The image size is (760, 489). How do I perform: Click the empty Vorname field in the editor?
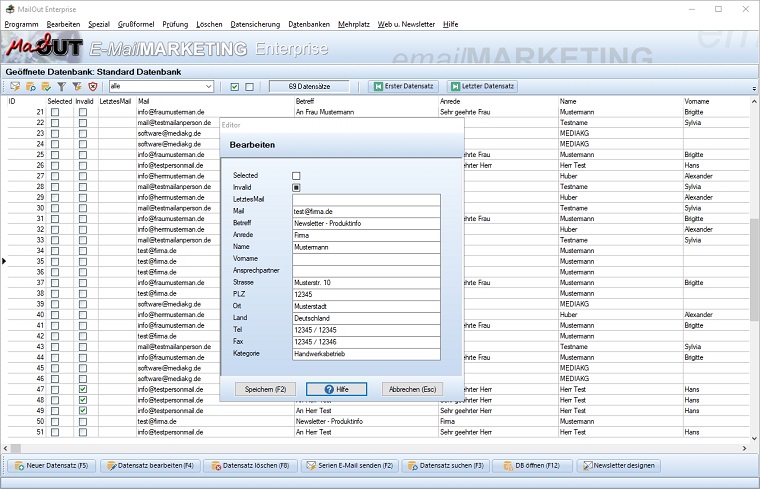[x=366, y=259]
